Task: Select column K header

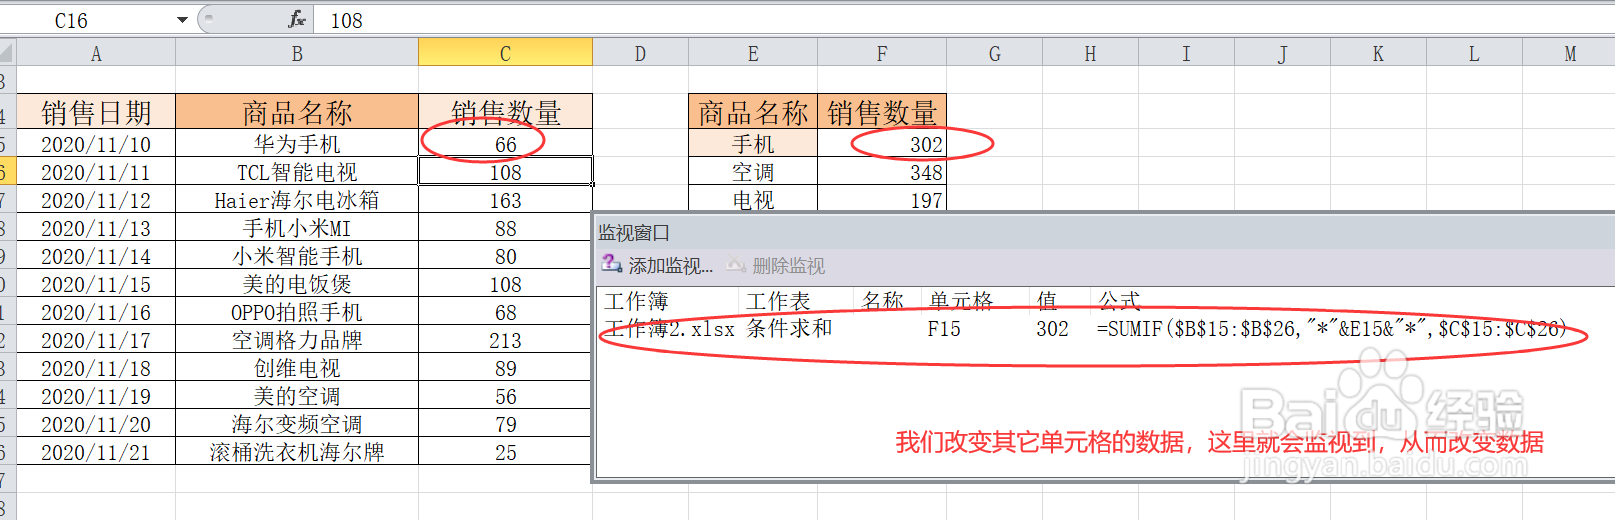Action: [x=1378, y=53]
